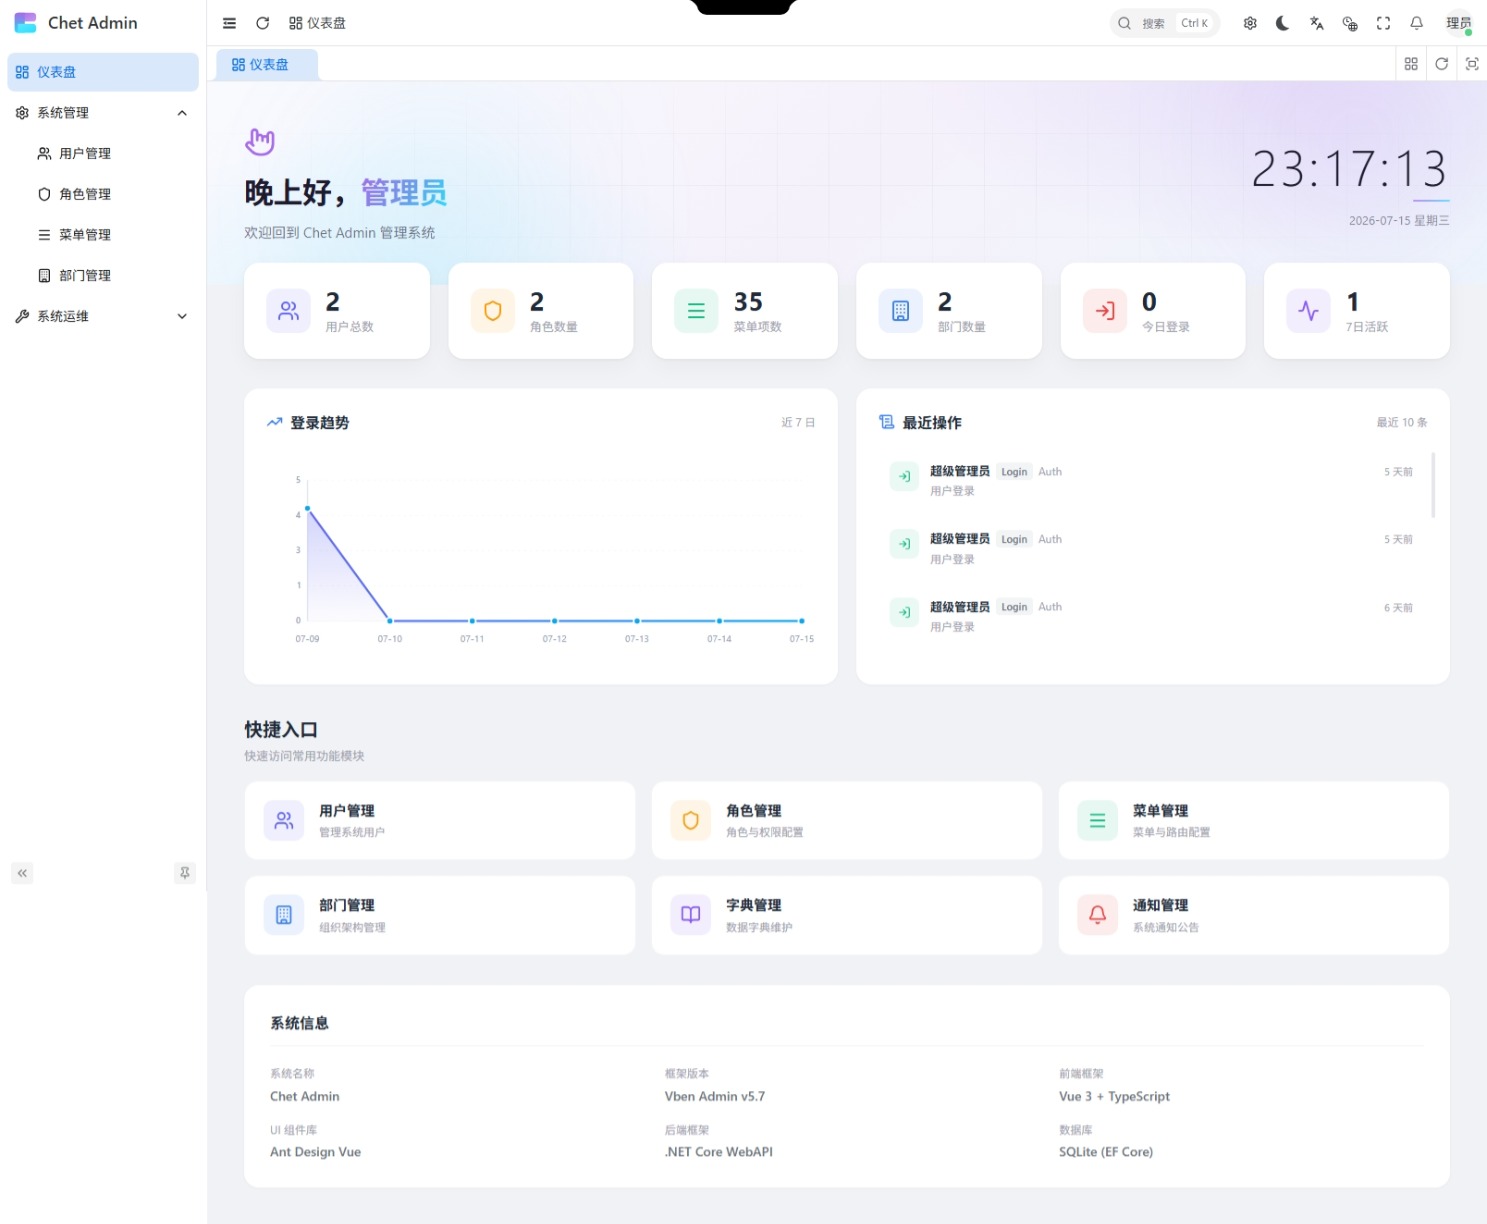Screen dimensions: 1487x1224
Task: Open the timezone globe icon
Action: pyautogui.click(x=1350, y=23)
